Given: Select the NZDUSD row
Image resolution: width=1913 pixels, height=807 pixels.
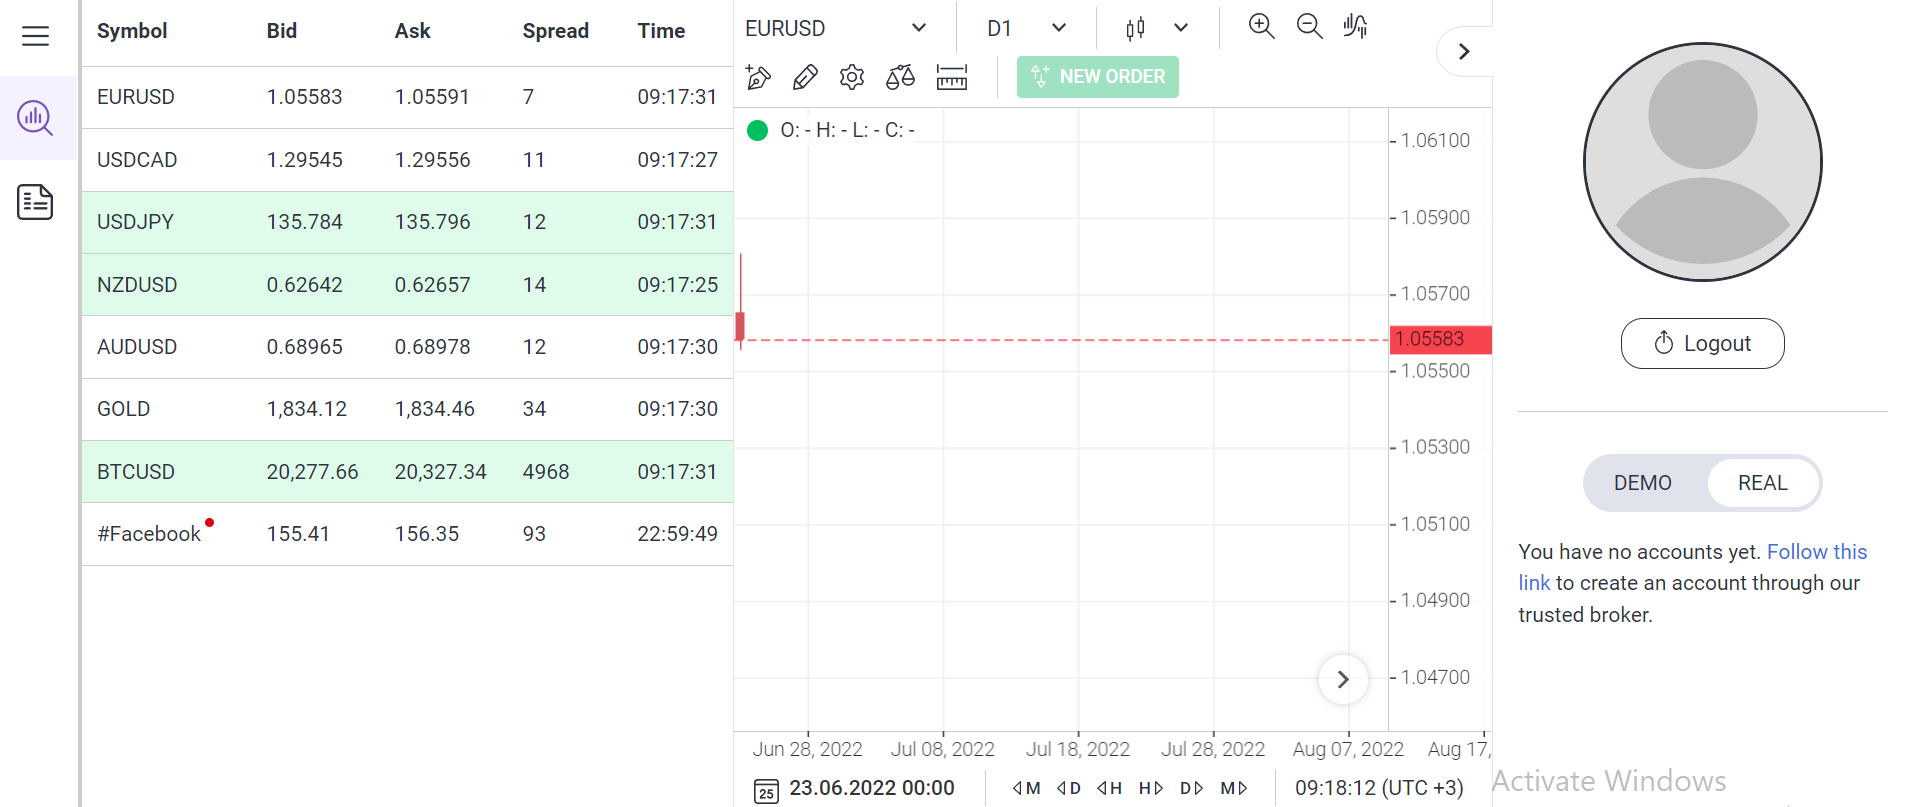Looking at the screenshot, I should [408, 285].
